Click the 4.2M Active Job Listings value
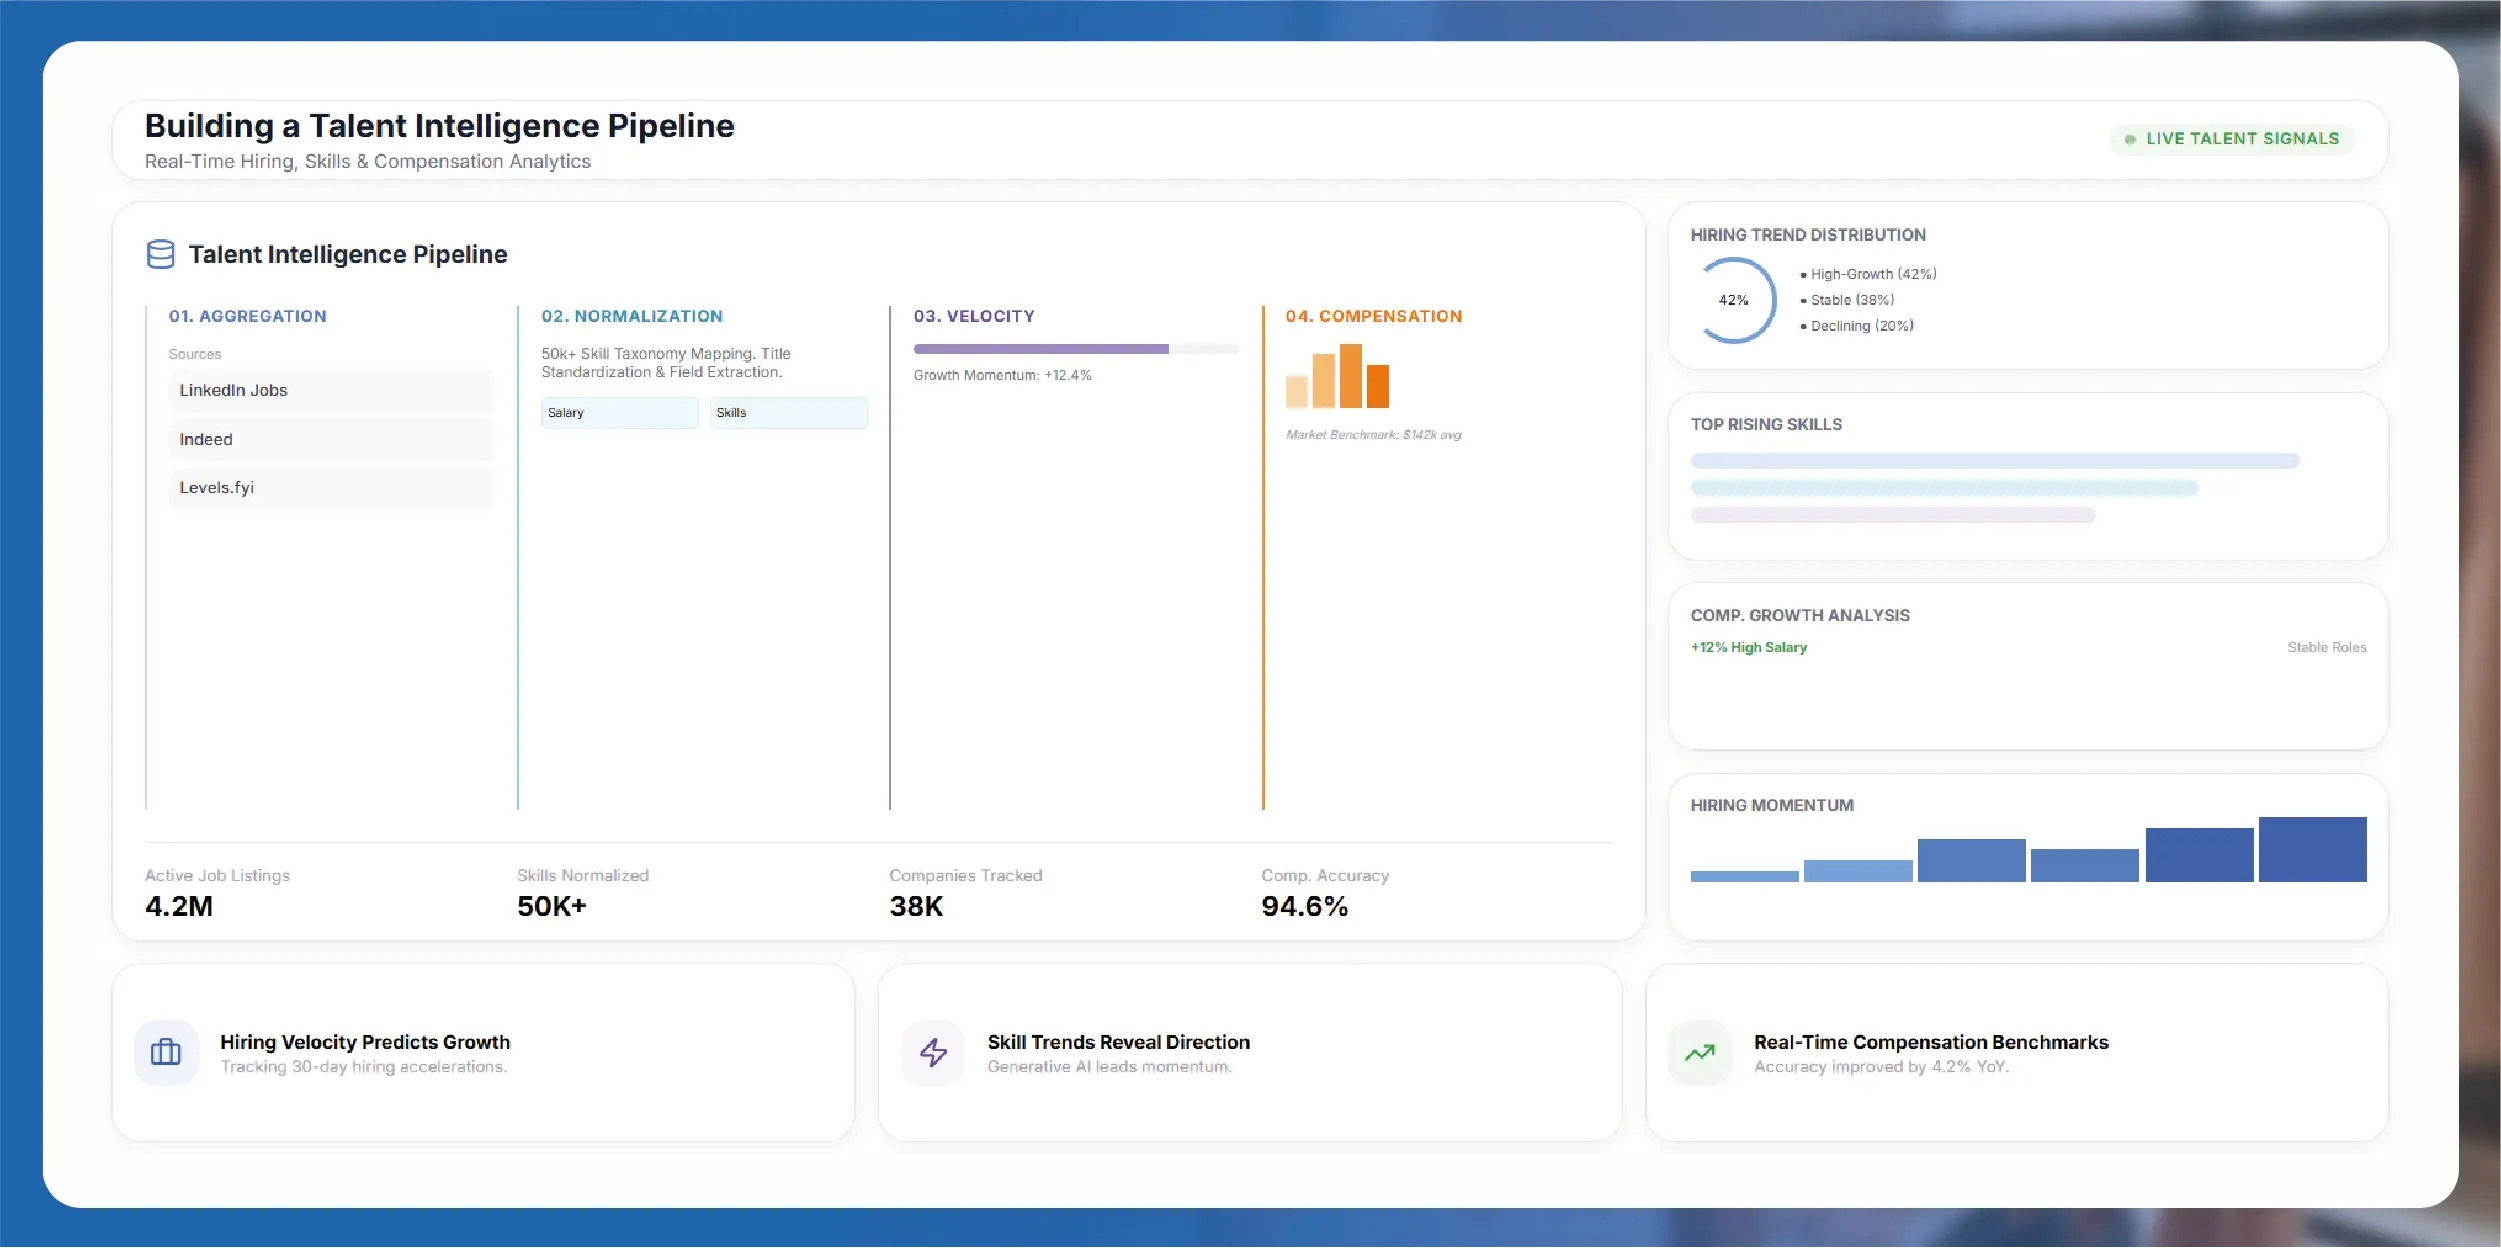 click(x=179, y=906)
